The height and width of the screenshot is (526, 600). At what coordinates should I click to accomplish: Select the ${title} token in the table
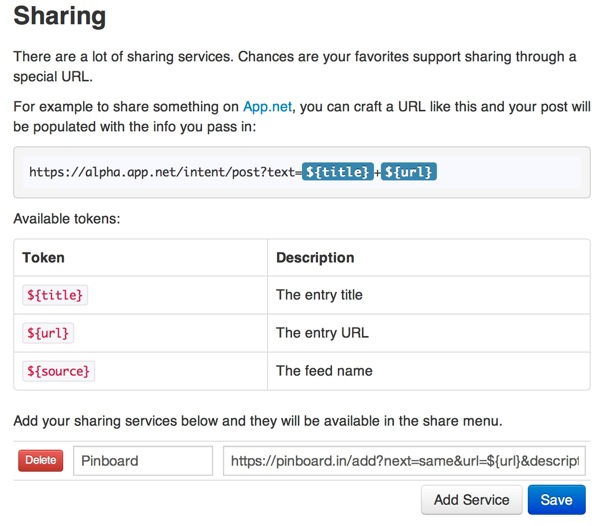54,295
